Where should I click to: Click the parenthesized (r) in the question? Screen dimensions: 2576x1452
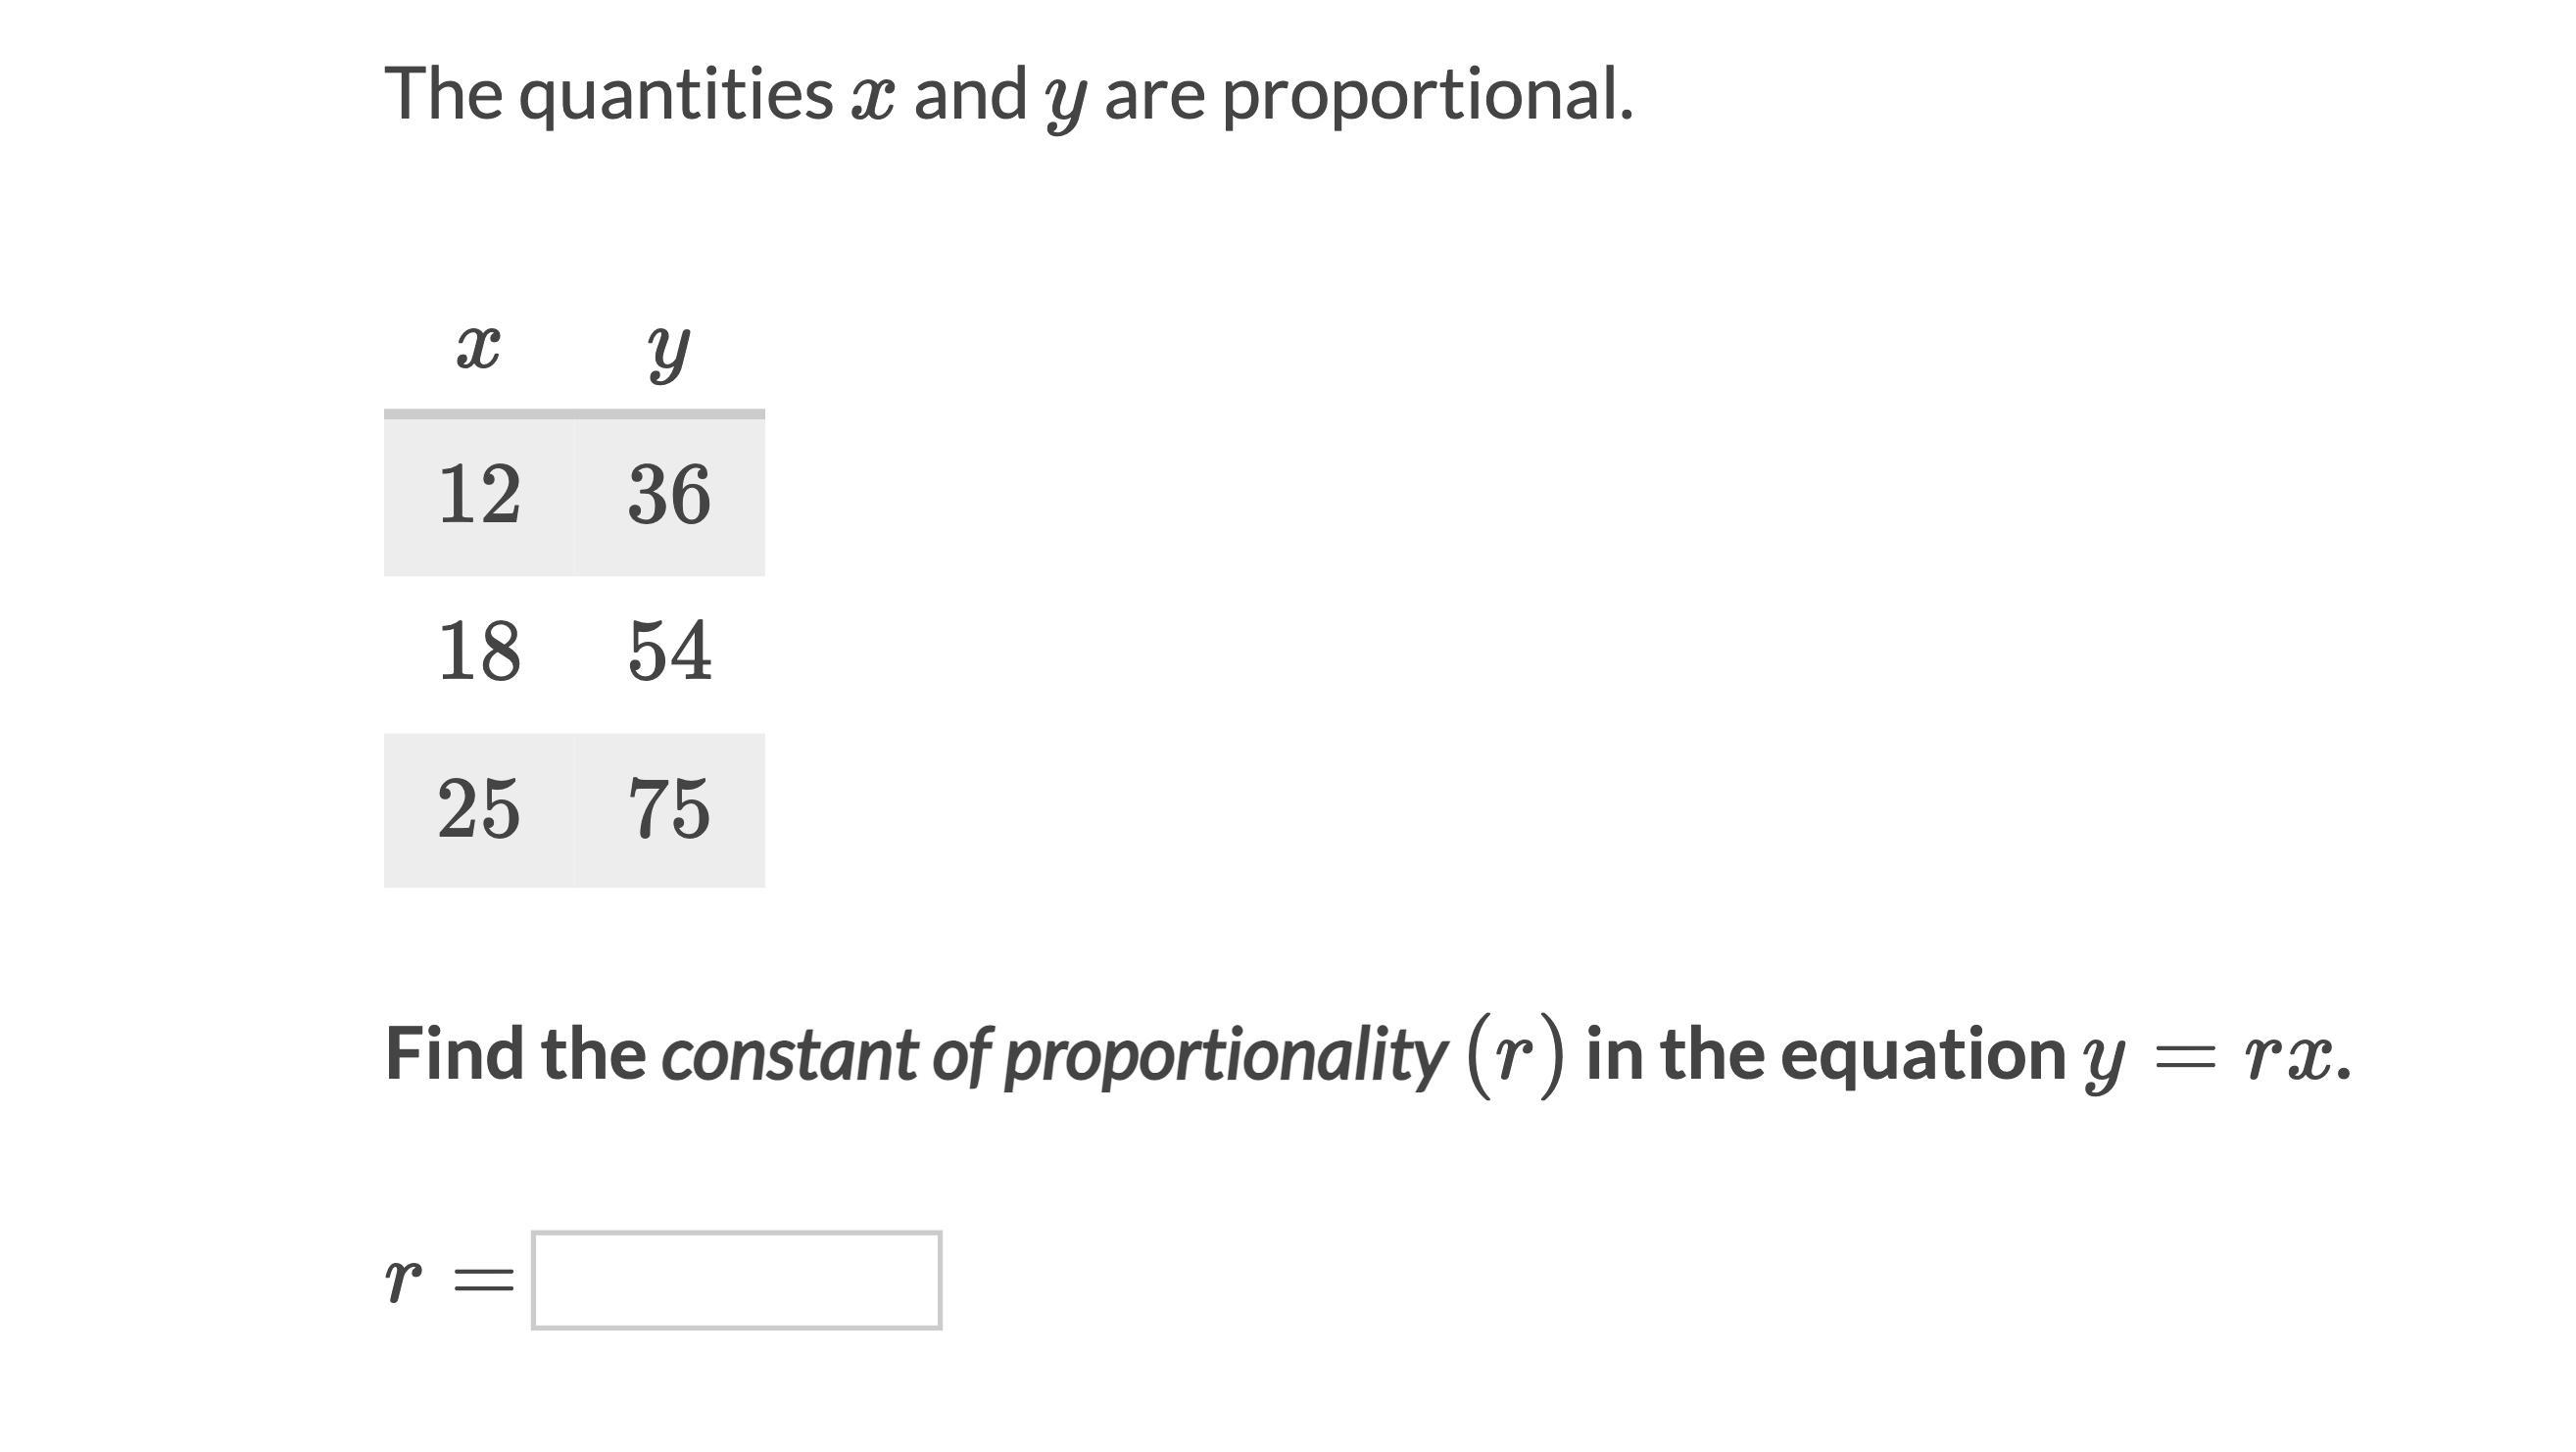pos(1514,1056)
